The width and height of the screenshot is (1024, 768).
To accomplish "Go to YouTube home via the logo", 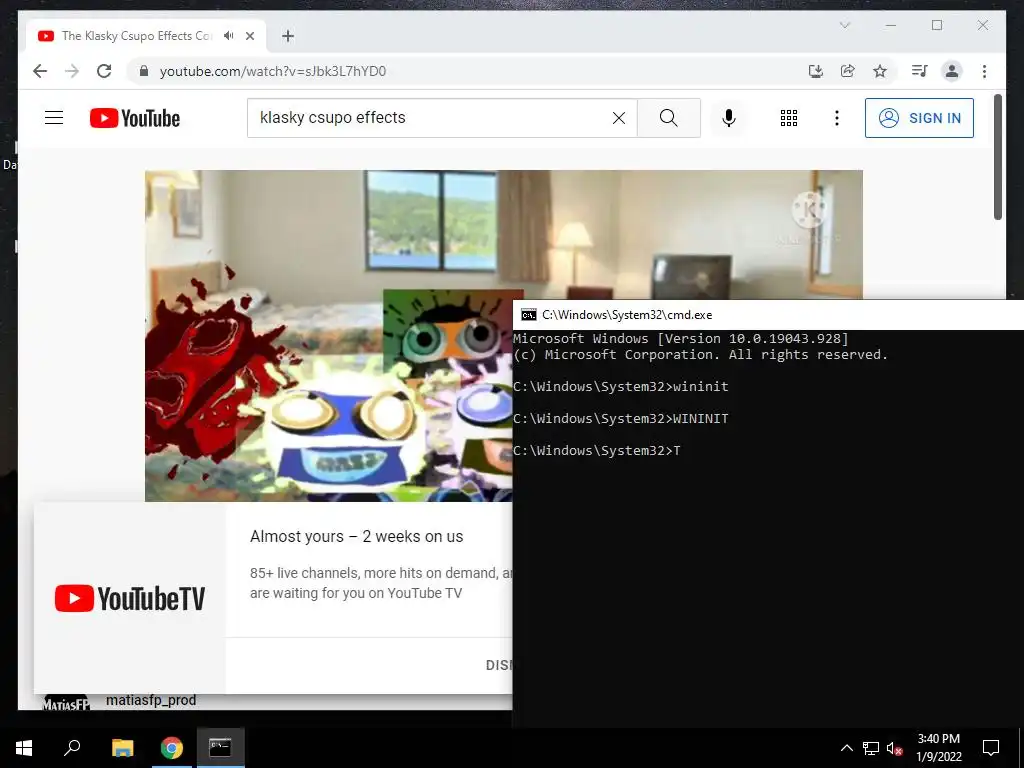I will pyautogui.click(x=135, y=118).
